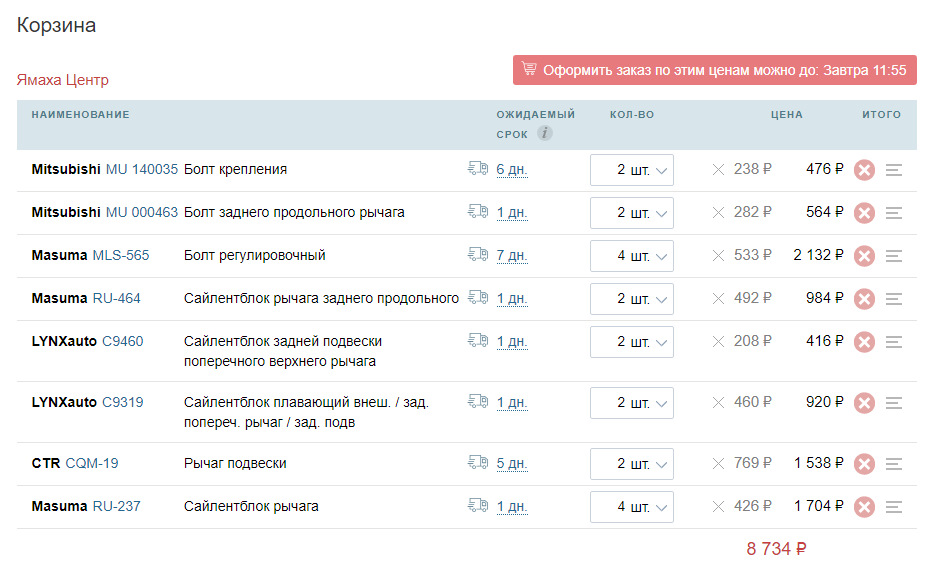Open quantity dropdown for CTR CQM-19
930x569 pixels.
point(632,464)
